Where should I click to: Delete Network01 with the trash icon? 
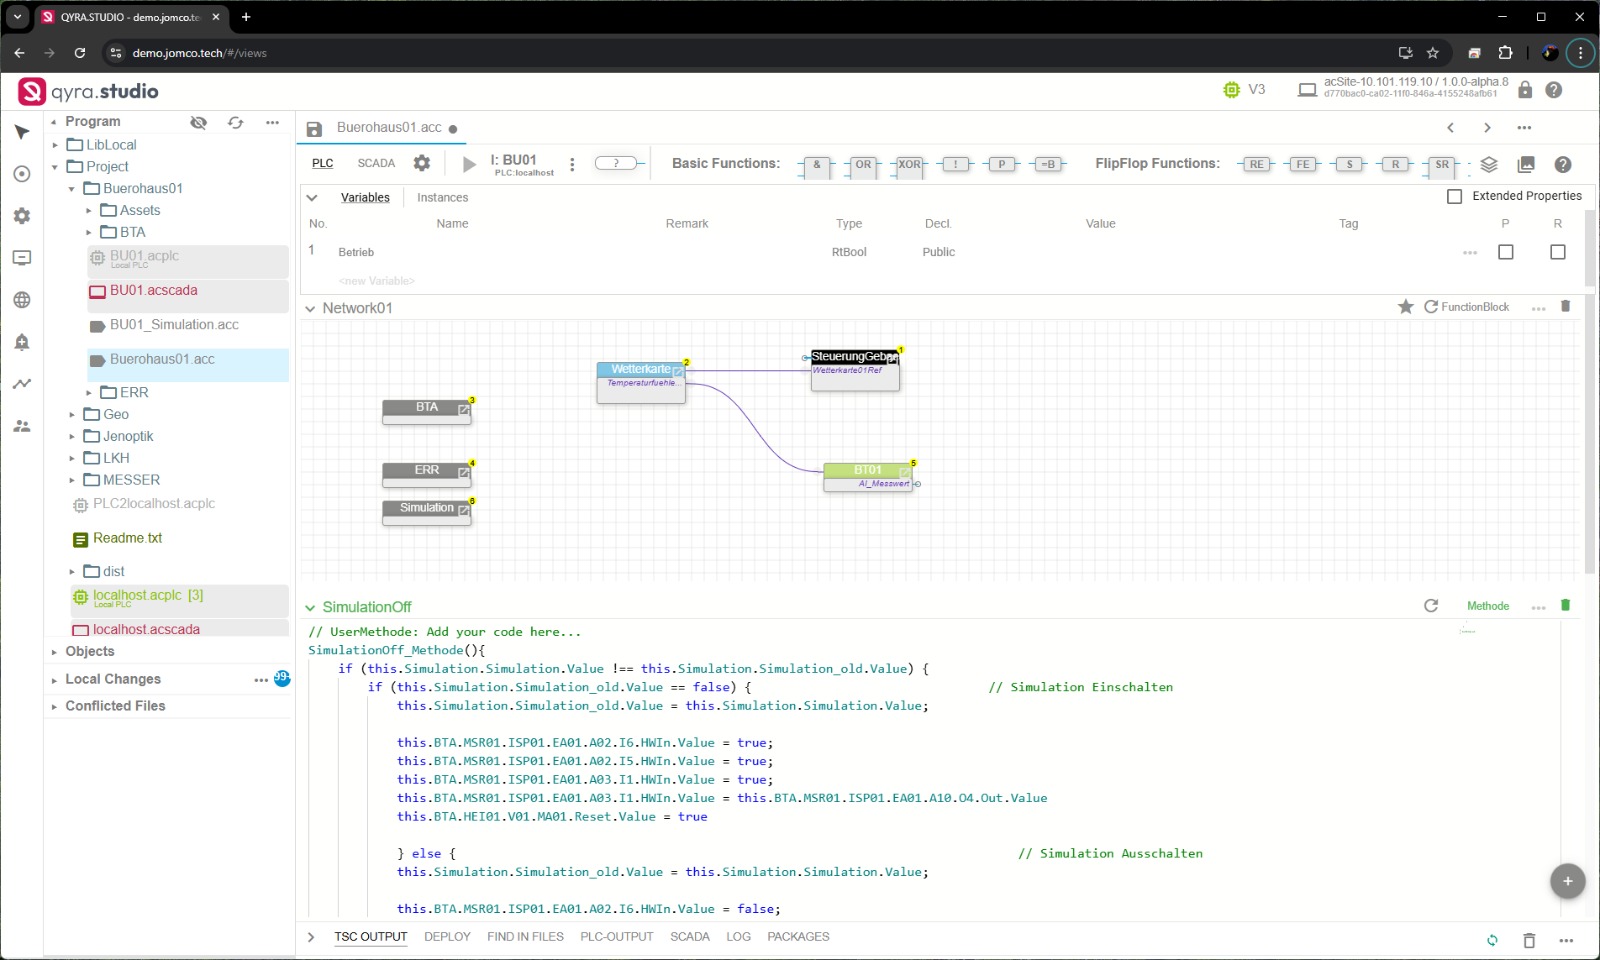point(1566,307)
